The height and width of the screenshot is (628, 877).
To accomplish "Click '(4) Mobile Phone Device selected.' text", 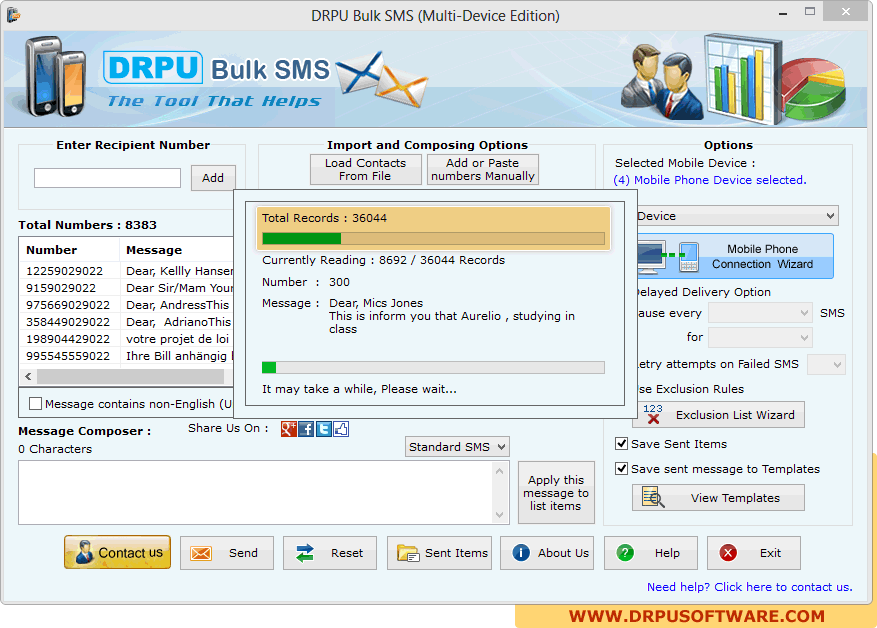I will coord(710,180).
